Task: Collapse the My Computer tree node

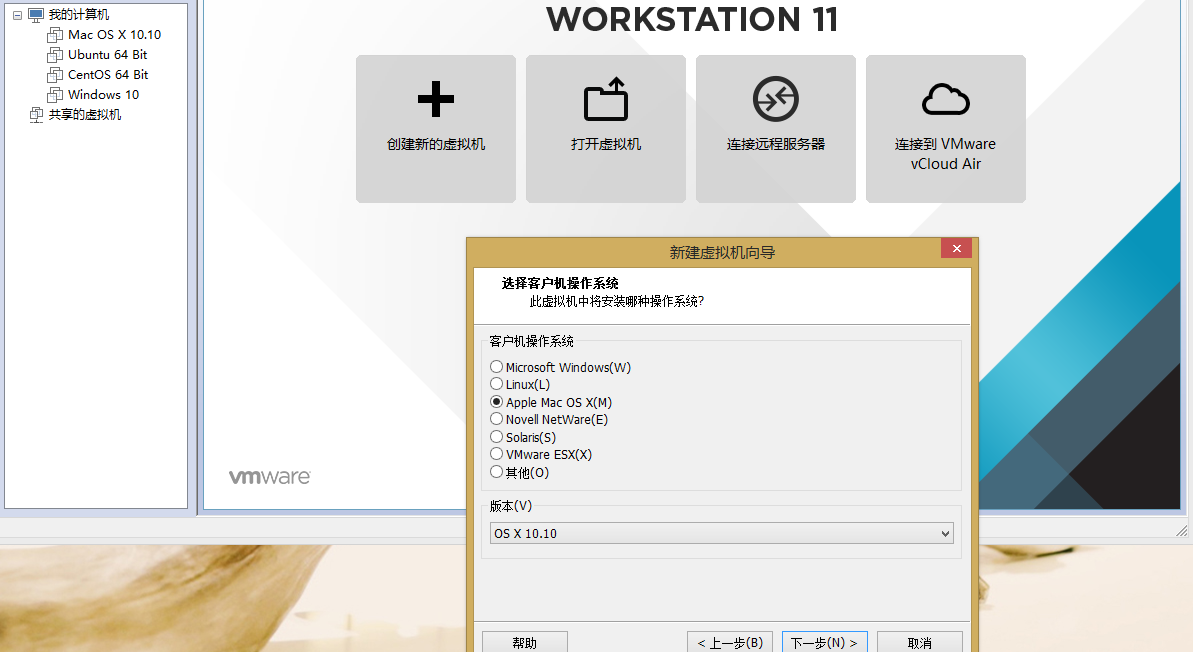Action: click(x=17, y=15)
